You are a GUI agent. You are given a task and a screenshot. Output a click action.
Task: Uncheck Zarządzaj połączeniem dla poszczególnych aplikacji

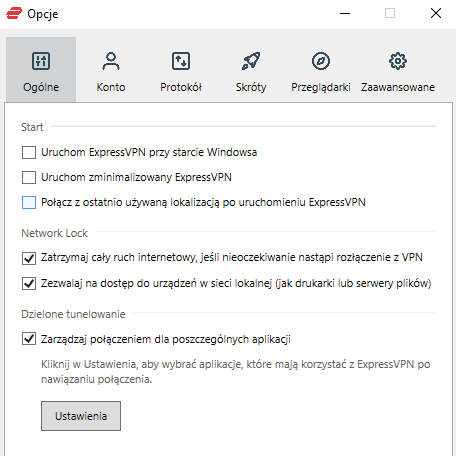point(29,339)
